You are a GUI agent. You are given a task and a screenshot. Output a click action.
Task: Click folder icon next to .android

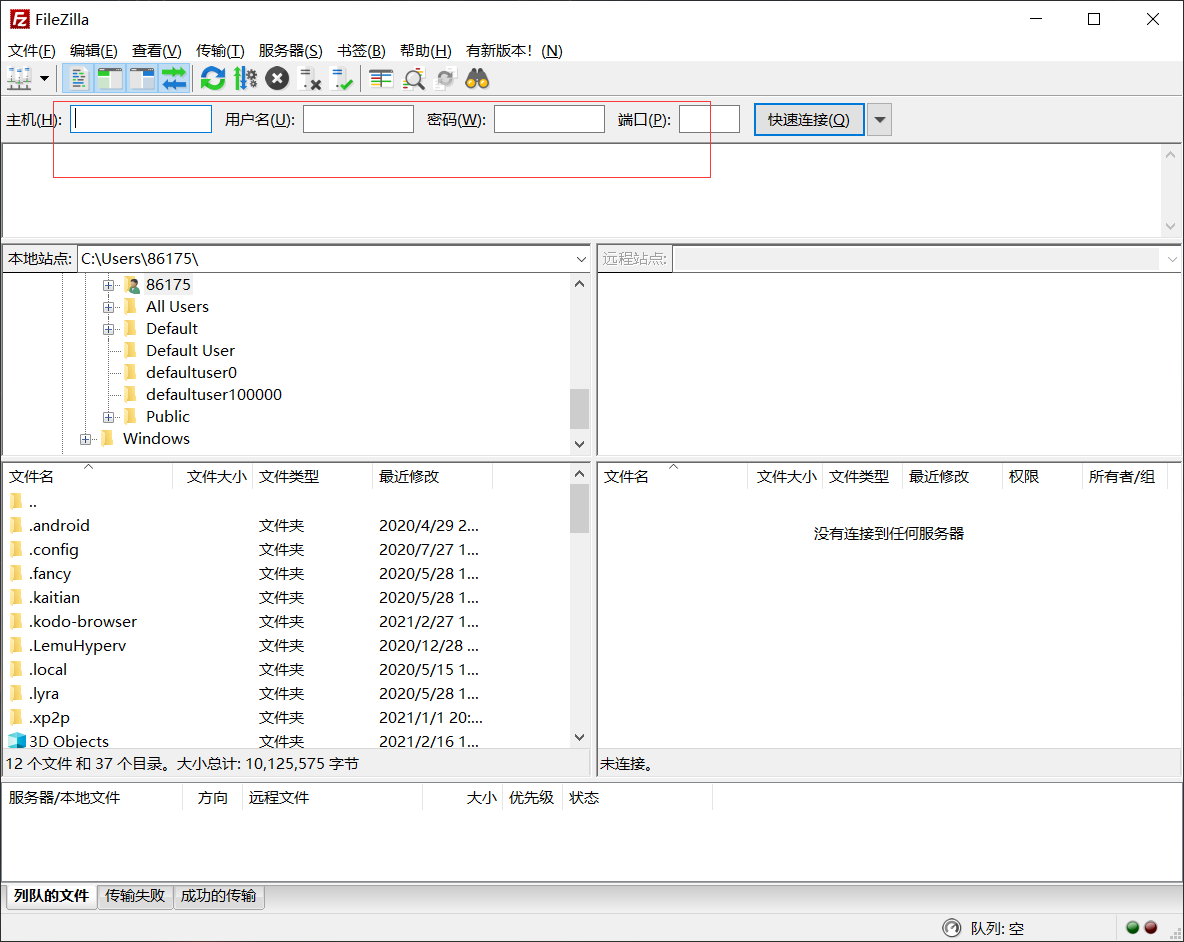17,525
